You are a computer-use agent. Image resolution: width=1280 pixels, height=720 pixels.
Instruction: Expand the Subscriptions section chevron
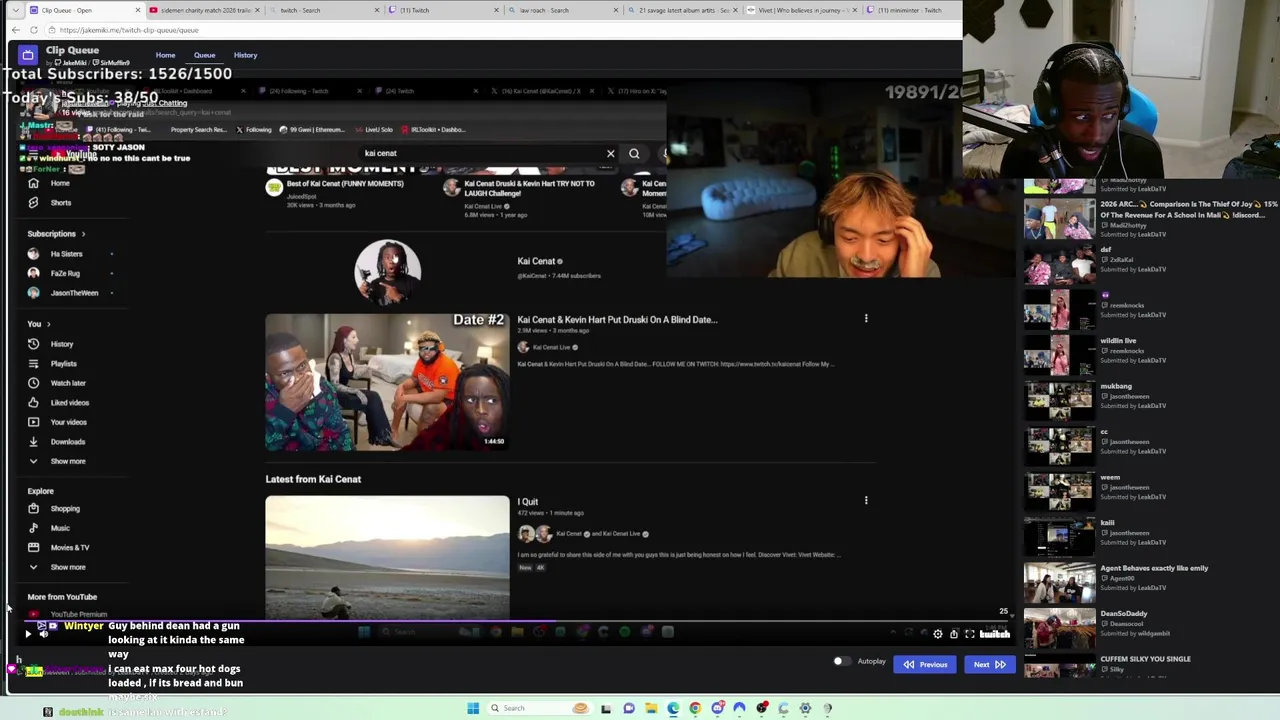point(83,233)
